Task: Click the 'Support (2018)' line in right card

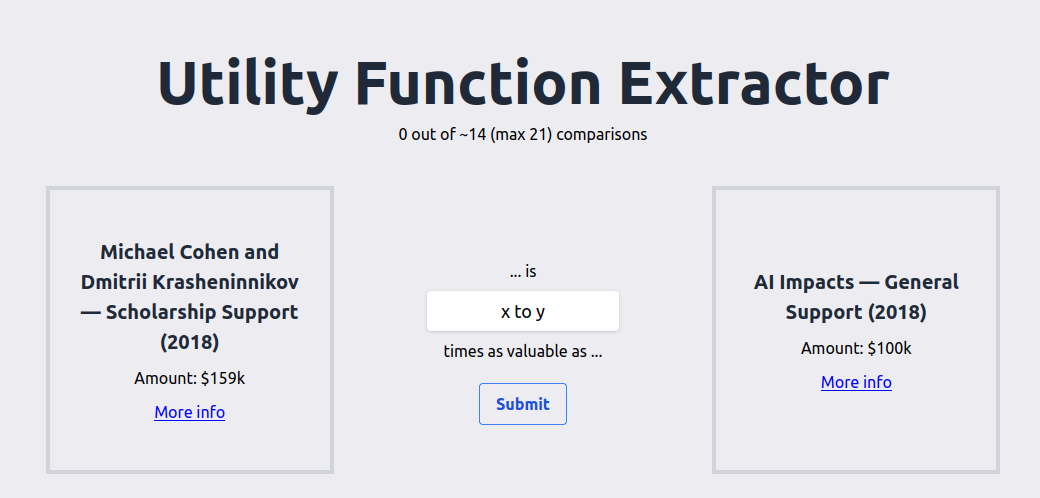Action: [856, 312]
